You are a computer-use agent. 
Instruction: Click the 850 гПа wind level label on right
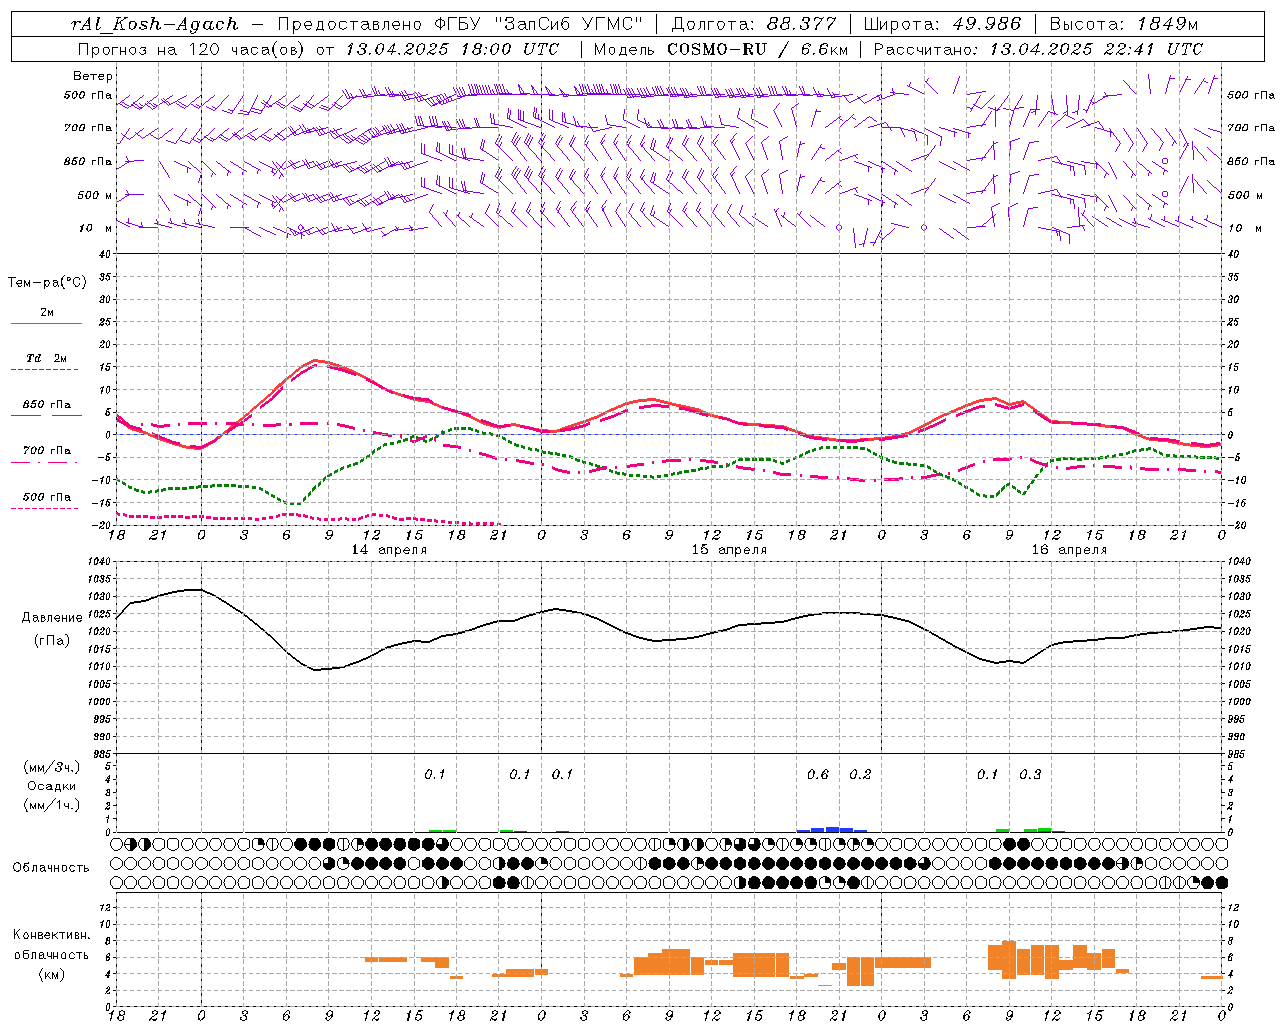(x=1251, y=161)
